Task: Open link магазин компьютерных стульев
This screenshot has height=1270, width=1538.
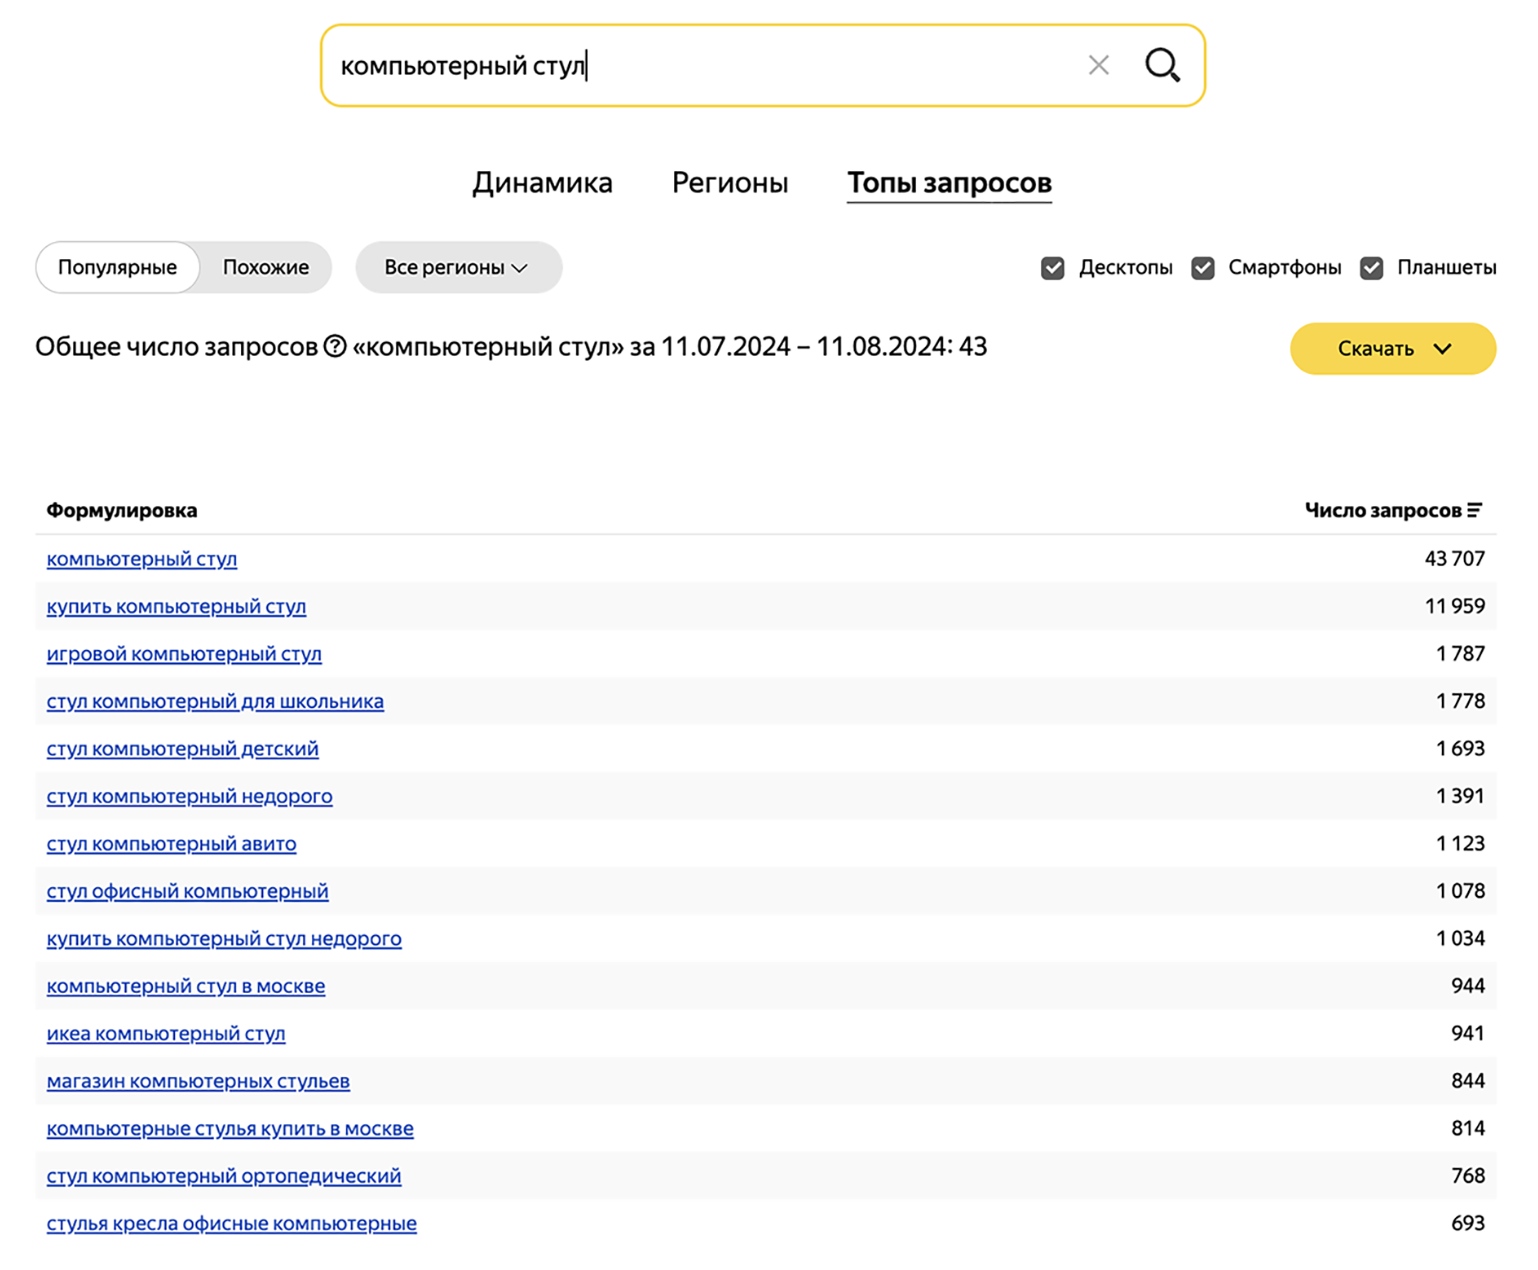Action: coord(198,1082)
